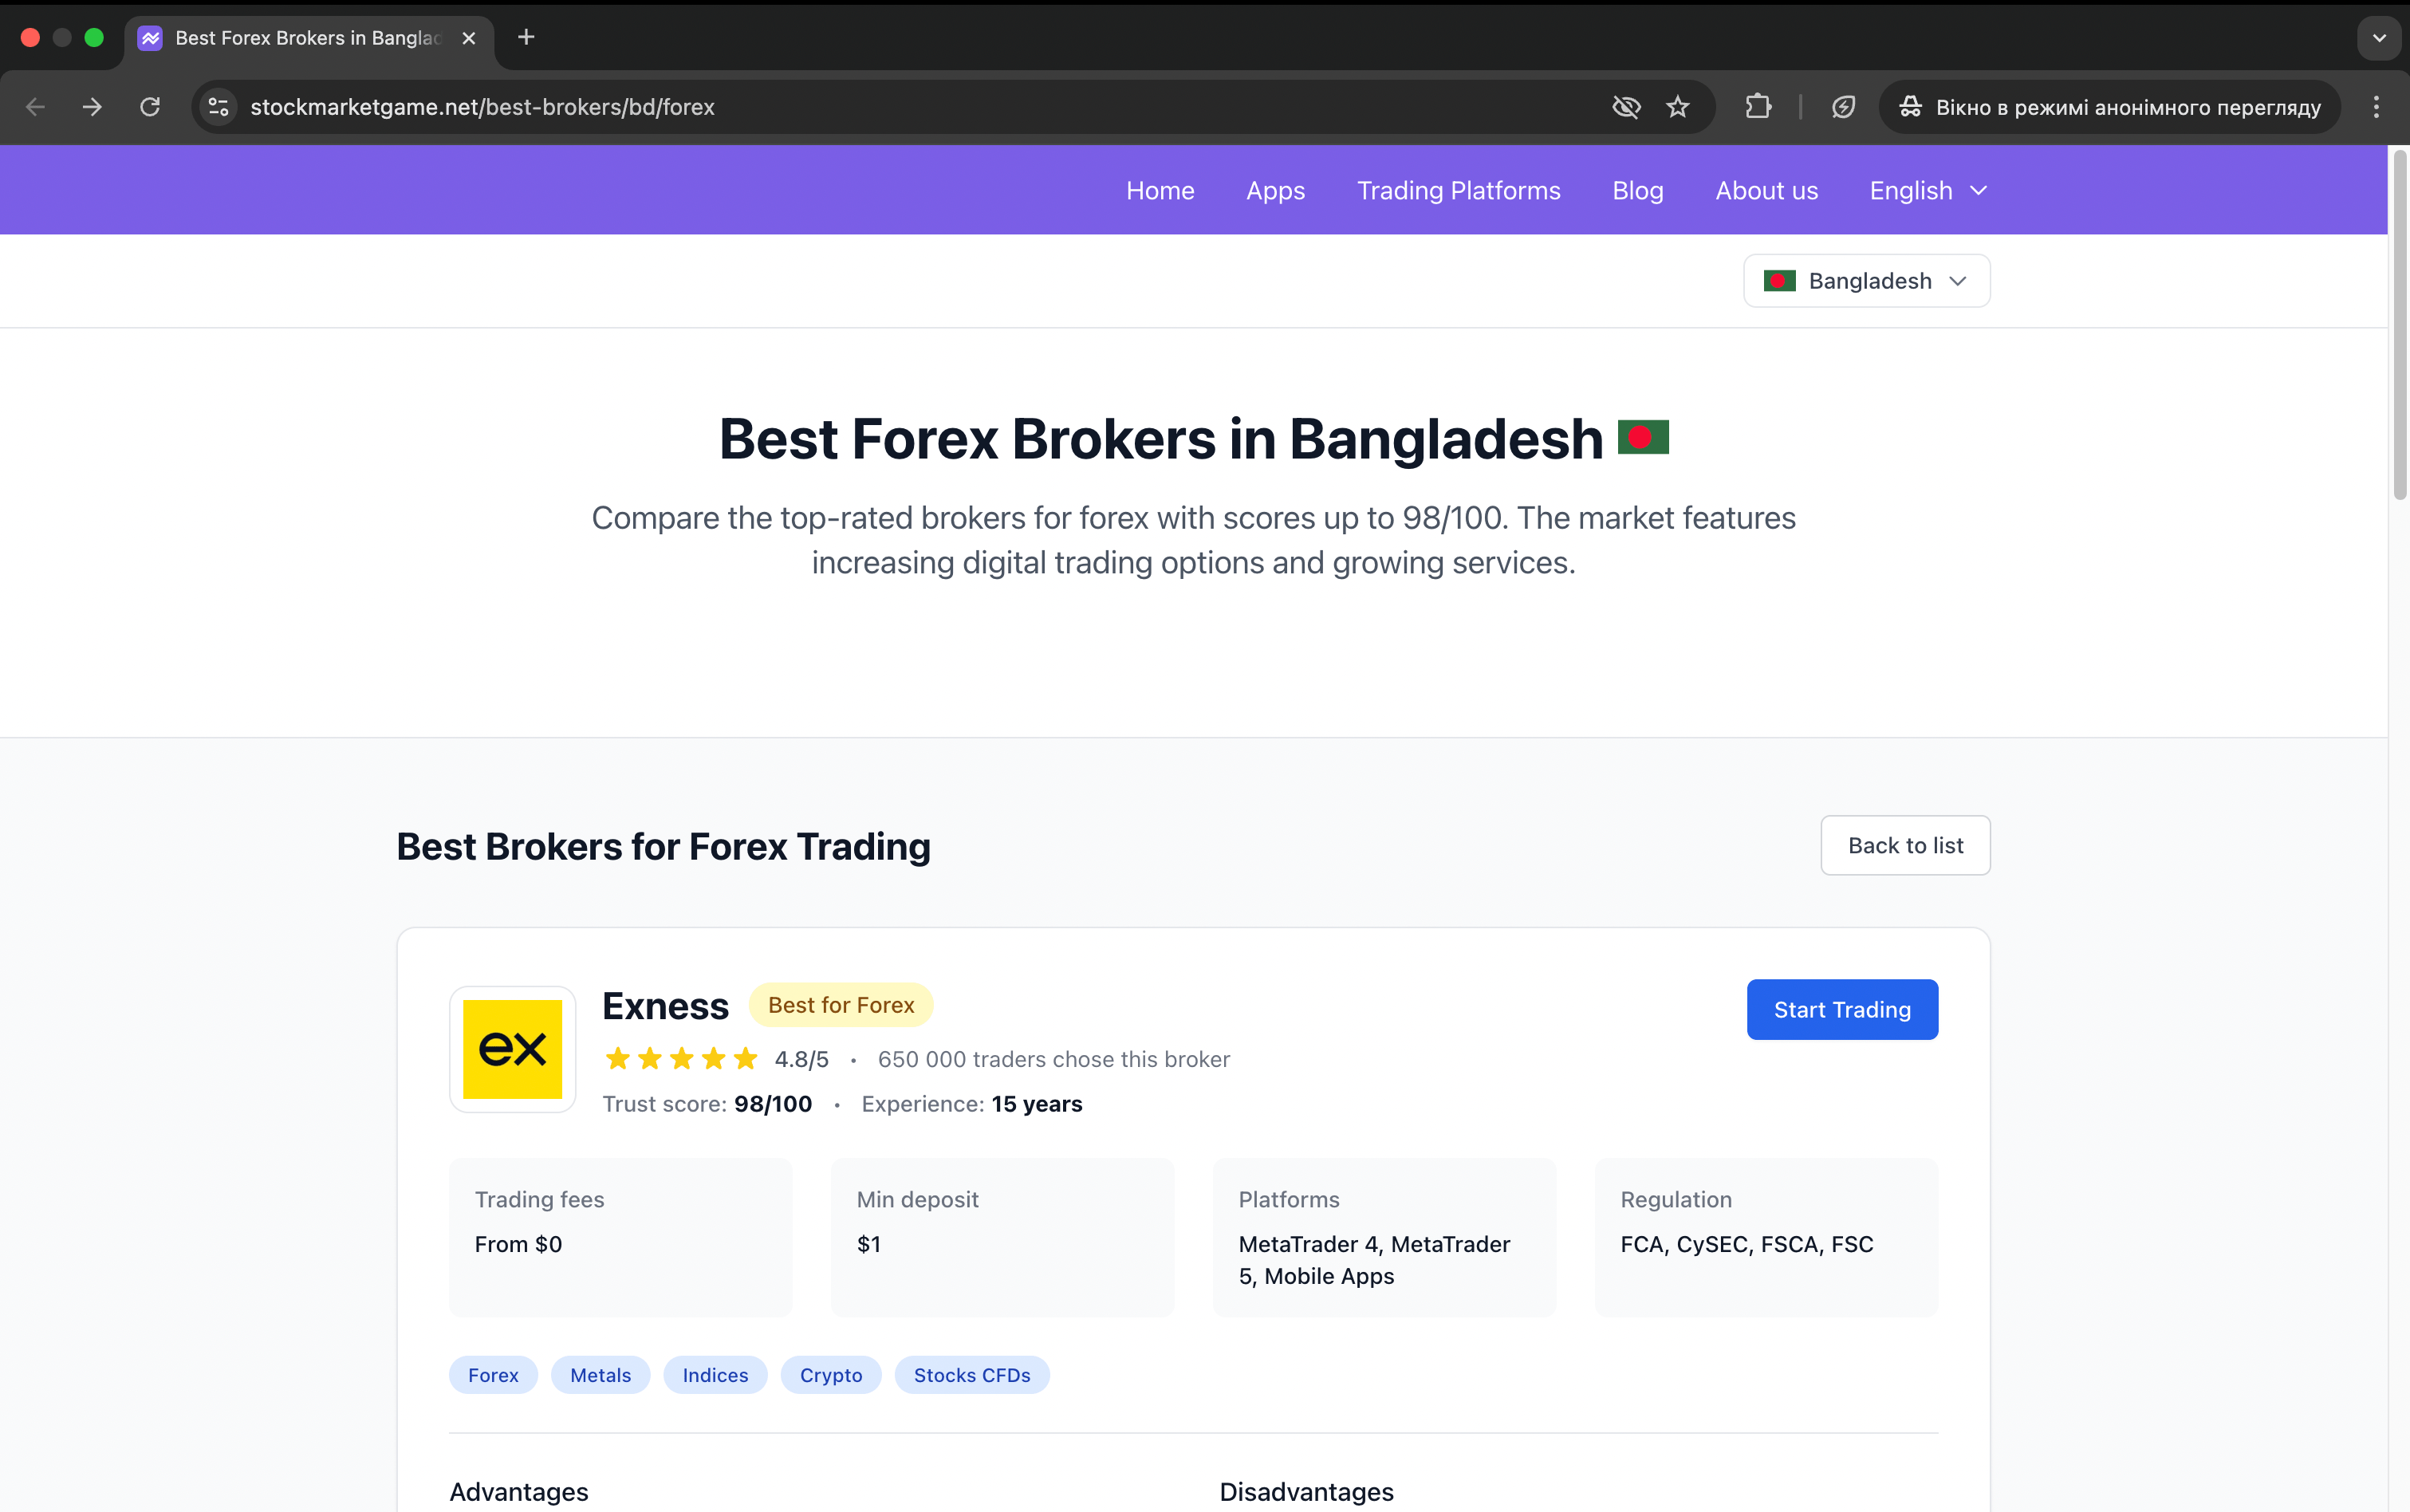2410x1512 pixels.
Task: Click the performance gauge icon in toolbar
Action: (x=1843, y=107)
